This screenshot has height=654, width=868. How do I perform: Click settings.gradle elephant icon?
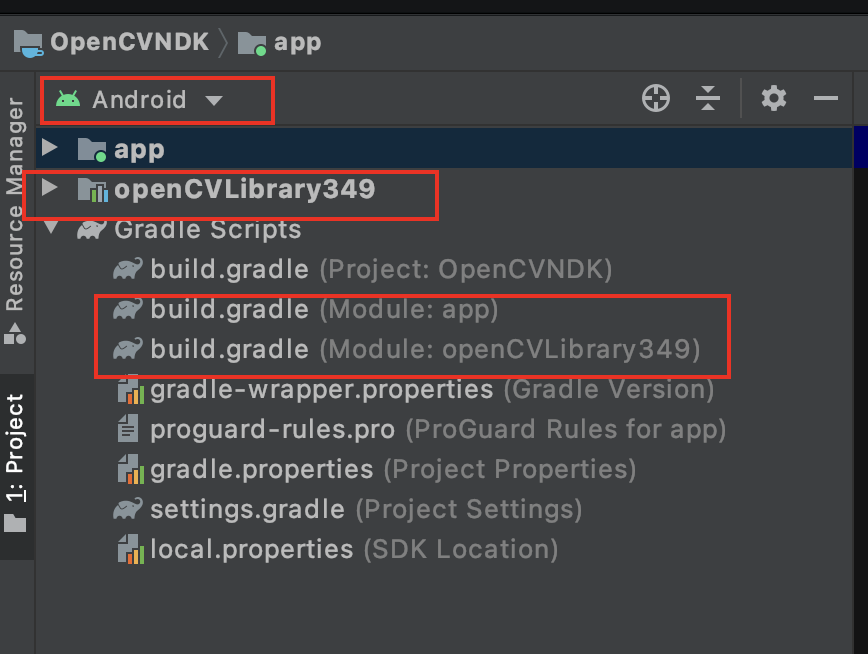128,509
